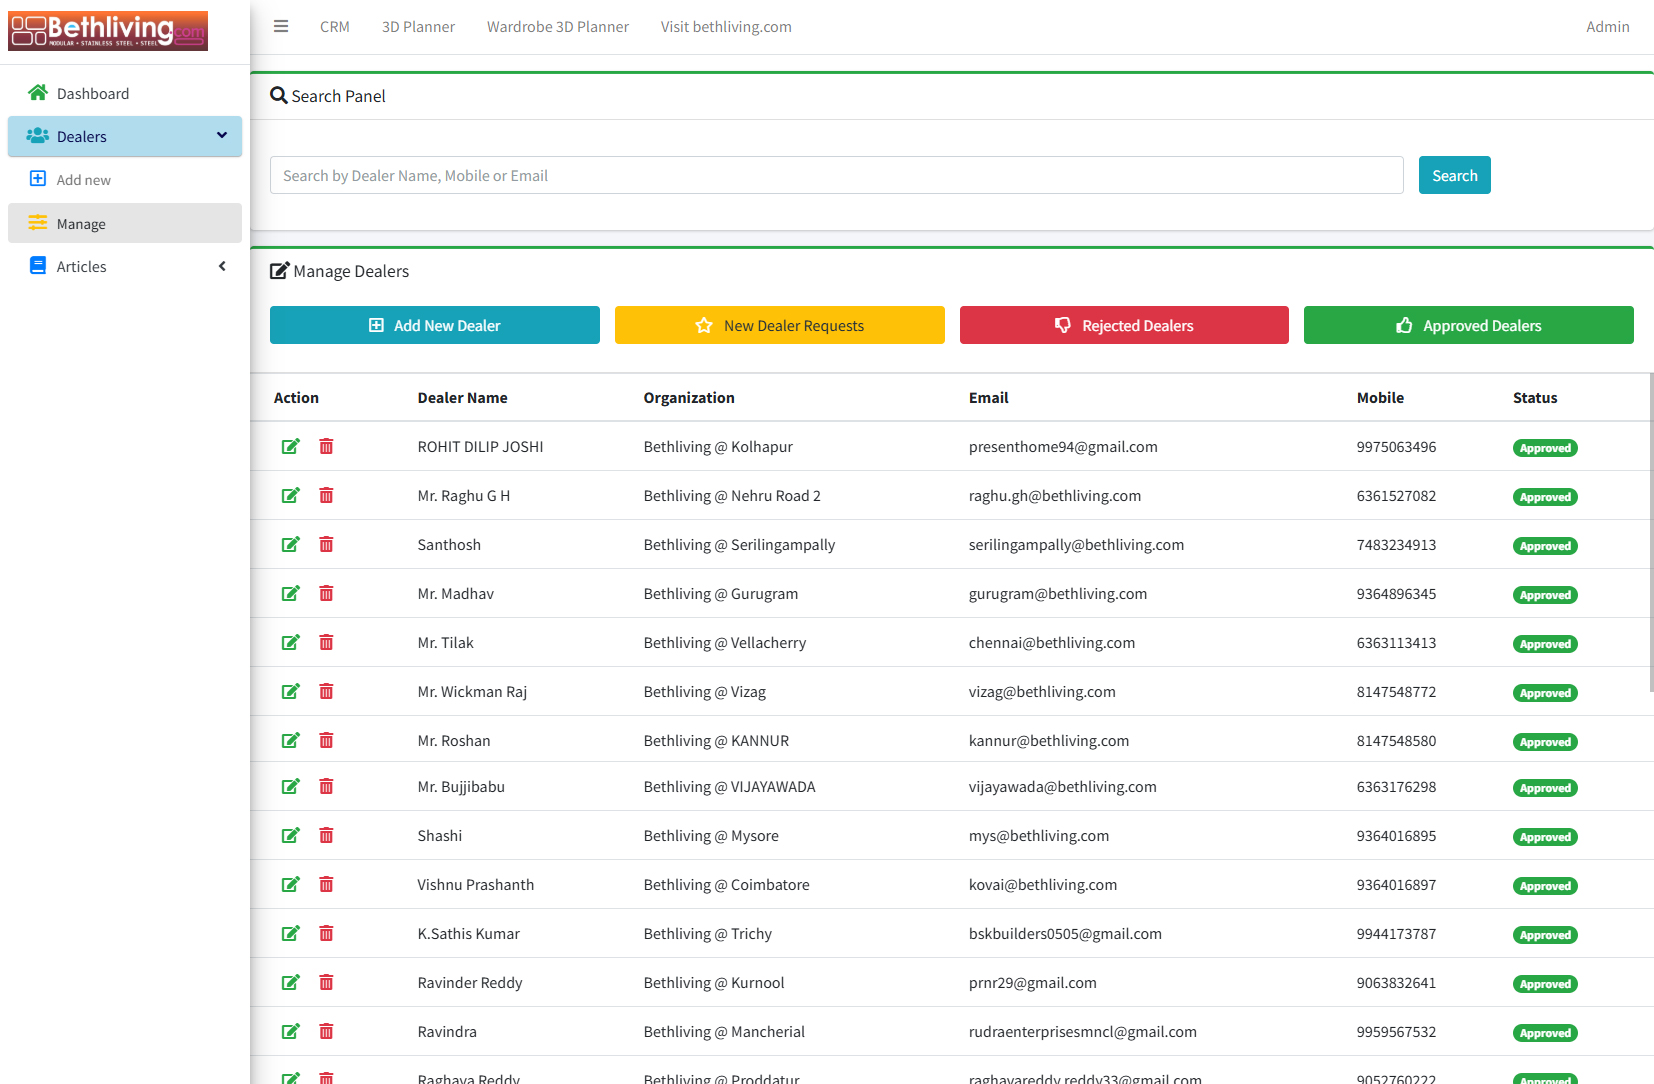The width and height of the screenshot is (1654, 1084).
Task: Click the Bethliving logo
Action: point(108,31)
